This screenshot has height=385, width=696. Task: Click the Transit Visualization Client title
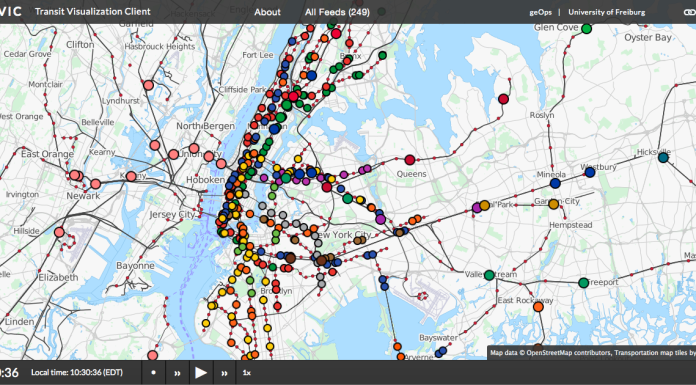tap(93, 12)
